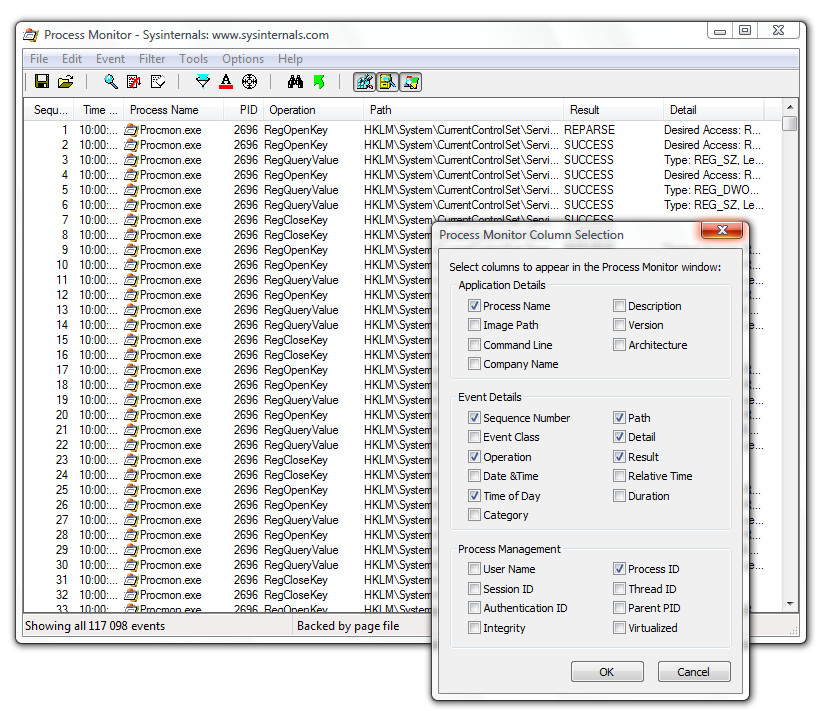Open the Filter menu
Viewport: 827px width, 711px height.
[152, 59]
